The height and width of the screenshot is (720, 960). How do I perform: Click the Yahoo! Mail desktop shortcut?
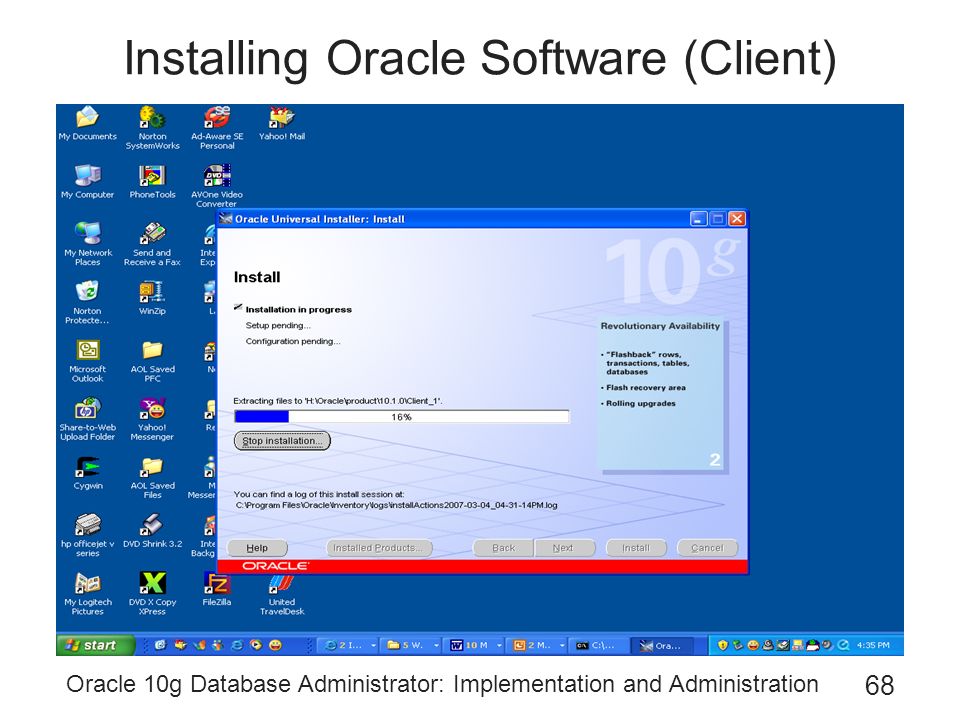point(282,122)
